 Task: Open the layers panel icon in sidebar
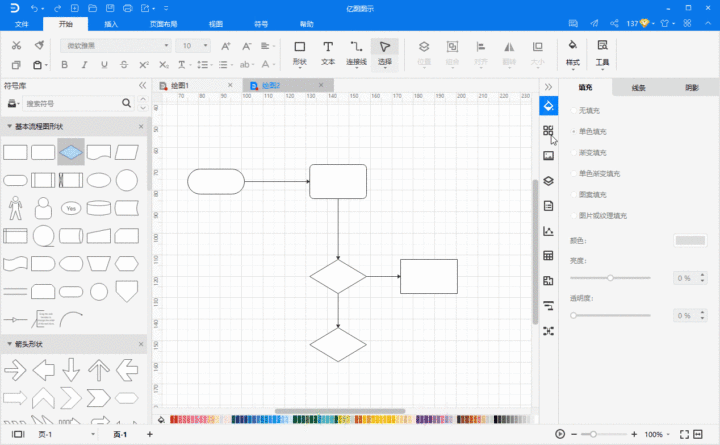(548, 181)
